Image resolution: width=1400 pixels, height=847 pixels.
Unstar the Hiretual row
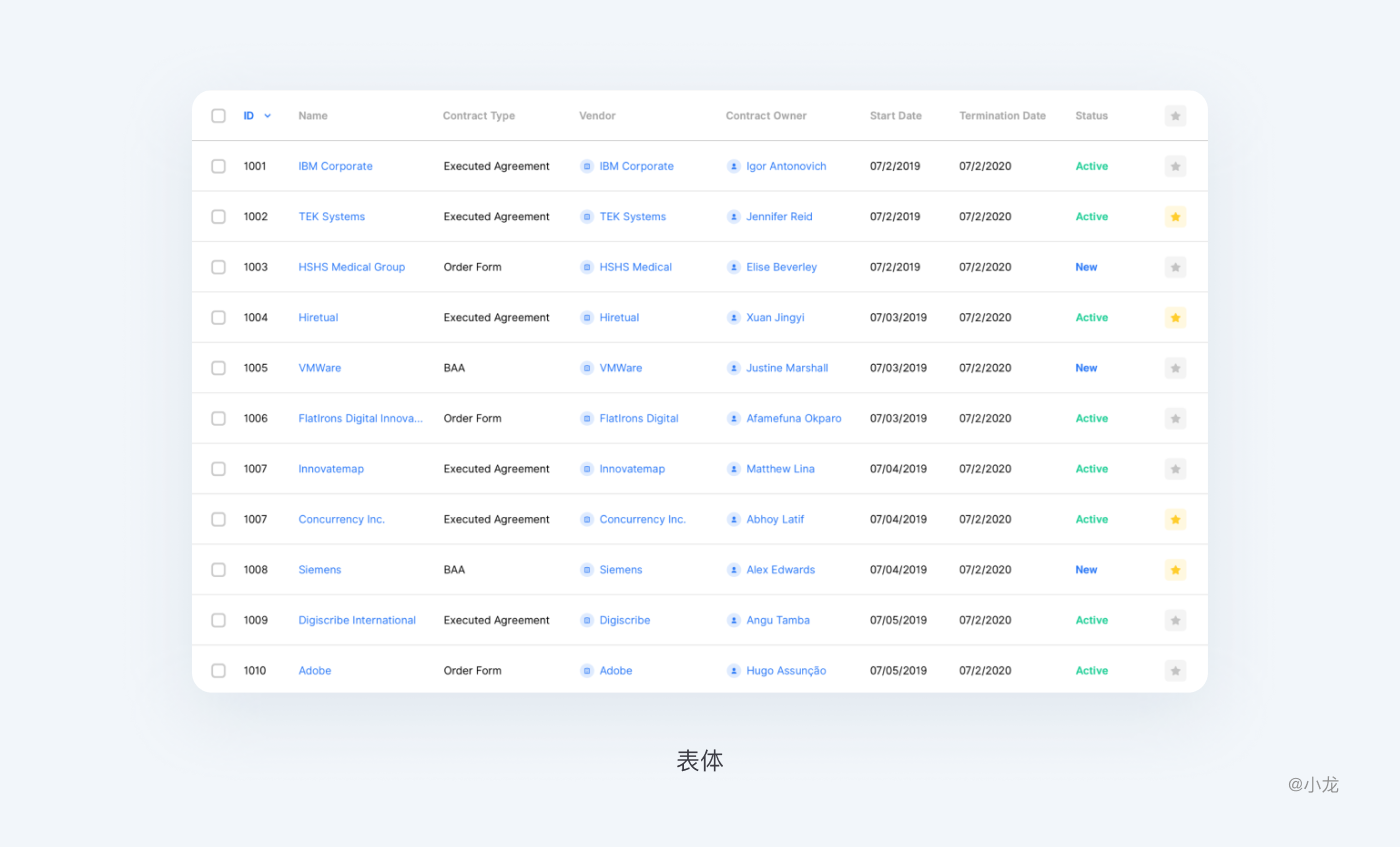(x=1175, y=318)
